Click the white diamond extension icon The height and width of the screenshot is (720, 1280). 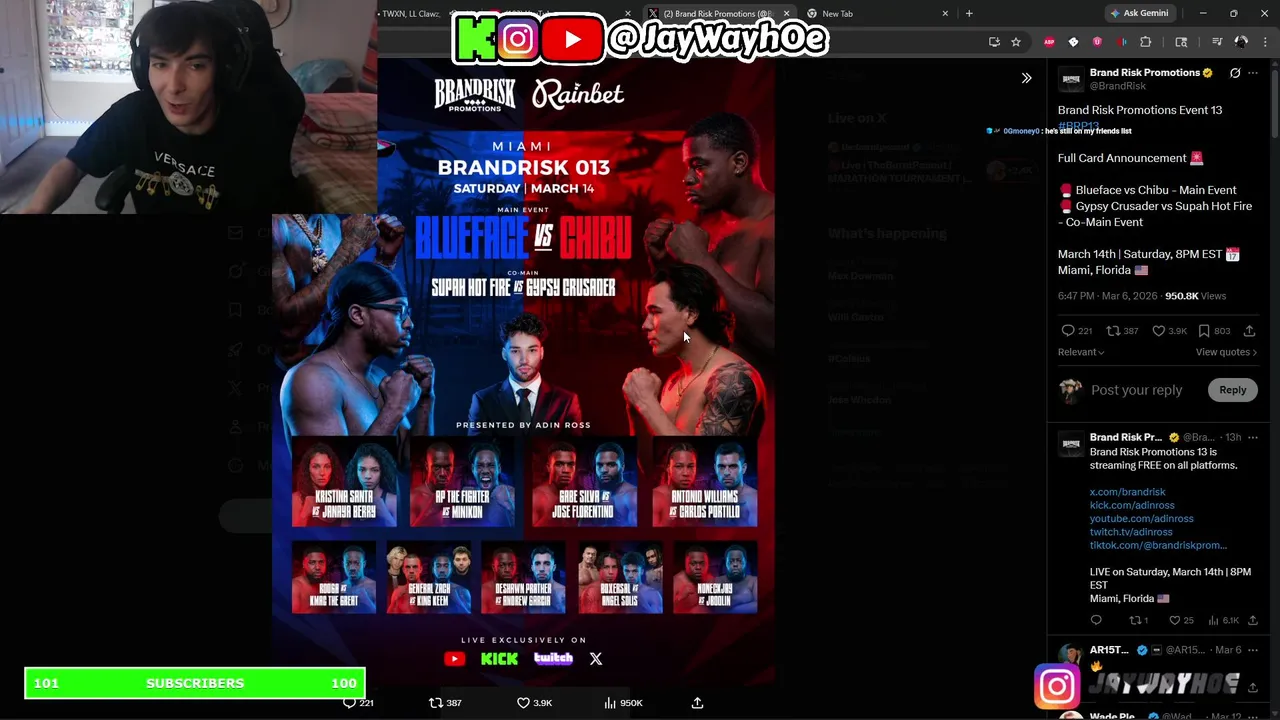tap(1073, 42)
